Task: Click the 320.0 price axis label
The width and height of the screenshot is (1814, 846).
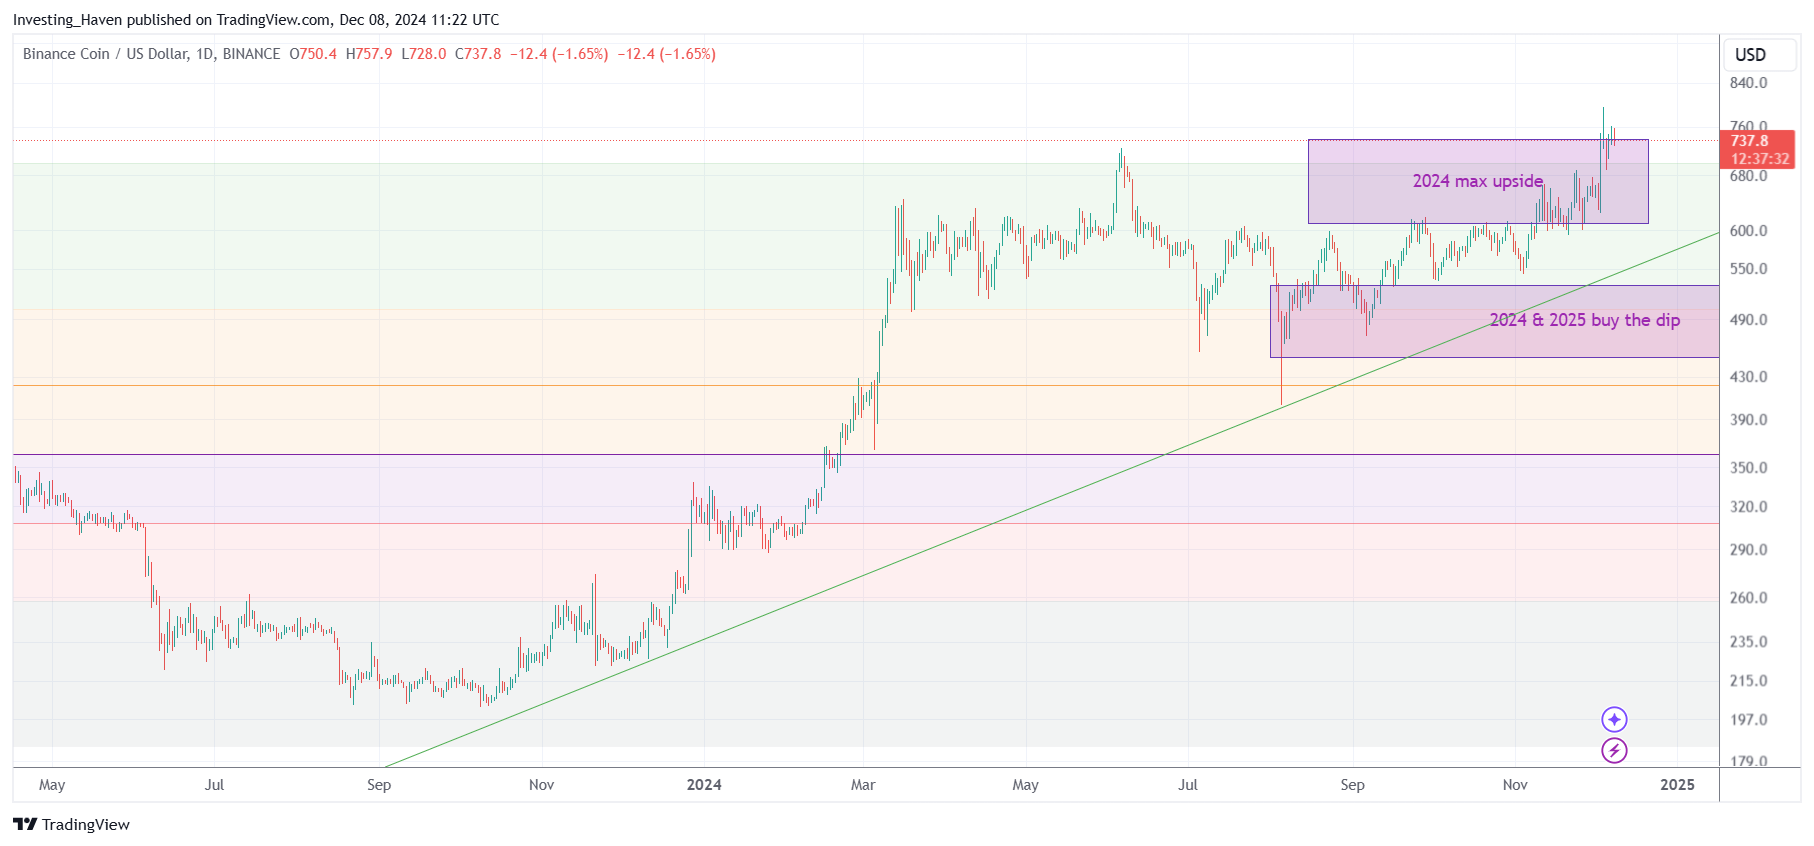Action: click(x=1748, y=507)
